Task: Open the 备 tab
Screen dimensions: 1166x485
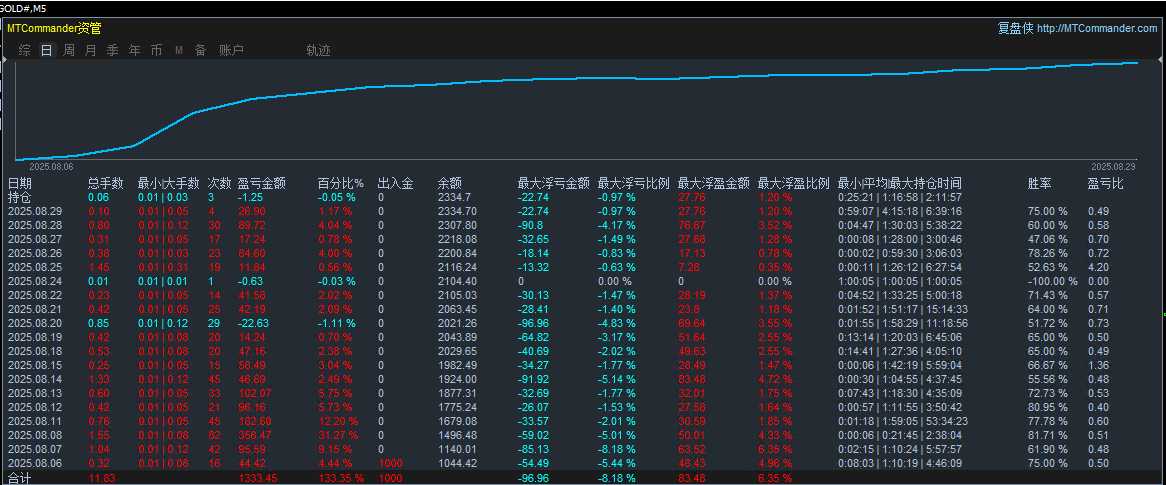Action: click(201, 51)
